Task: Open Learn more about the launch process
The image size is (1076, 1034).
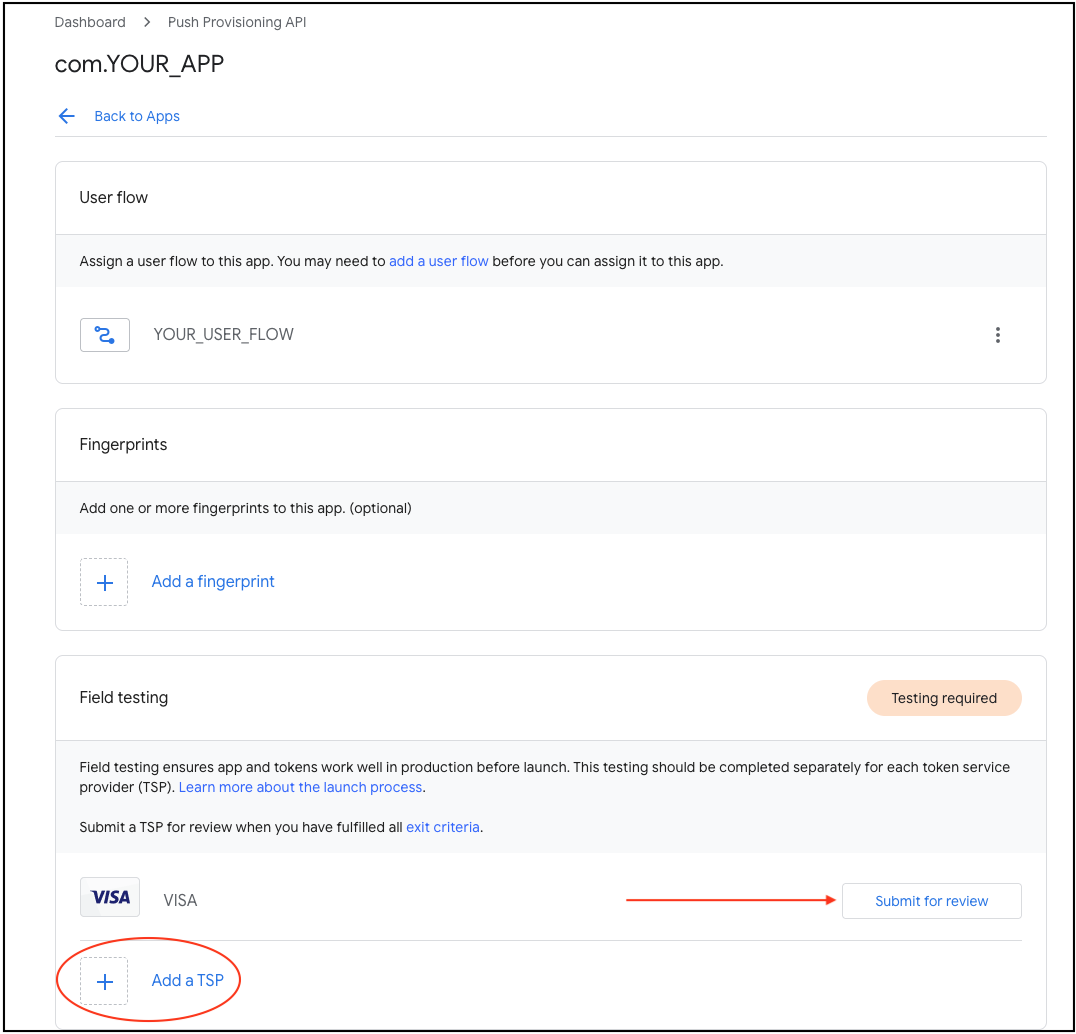Action: (x=300, y=787)
